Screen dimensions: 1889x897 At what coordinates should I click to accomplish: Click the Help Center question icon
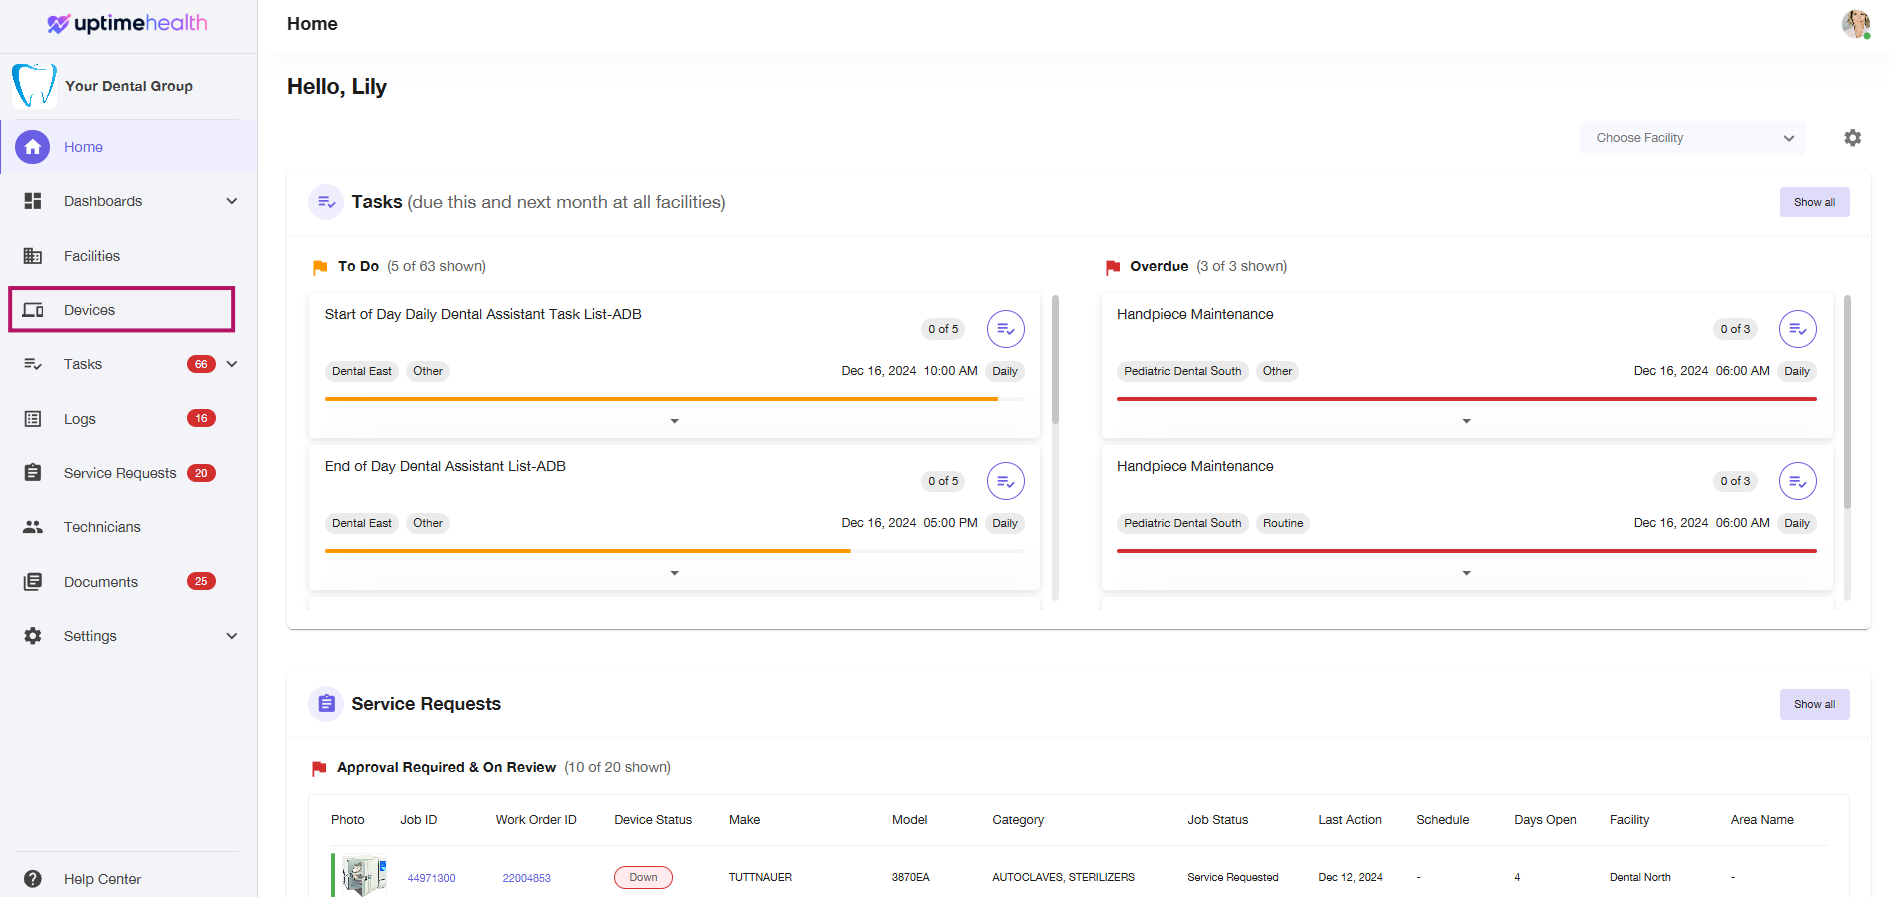tap(33, 879)
